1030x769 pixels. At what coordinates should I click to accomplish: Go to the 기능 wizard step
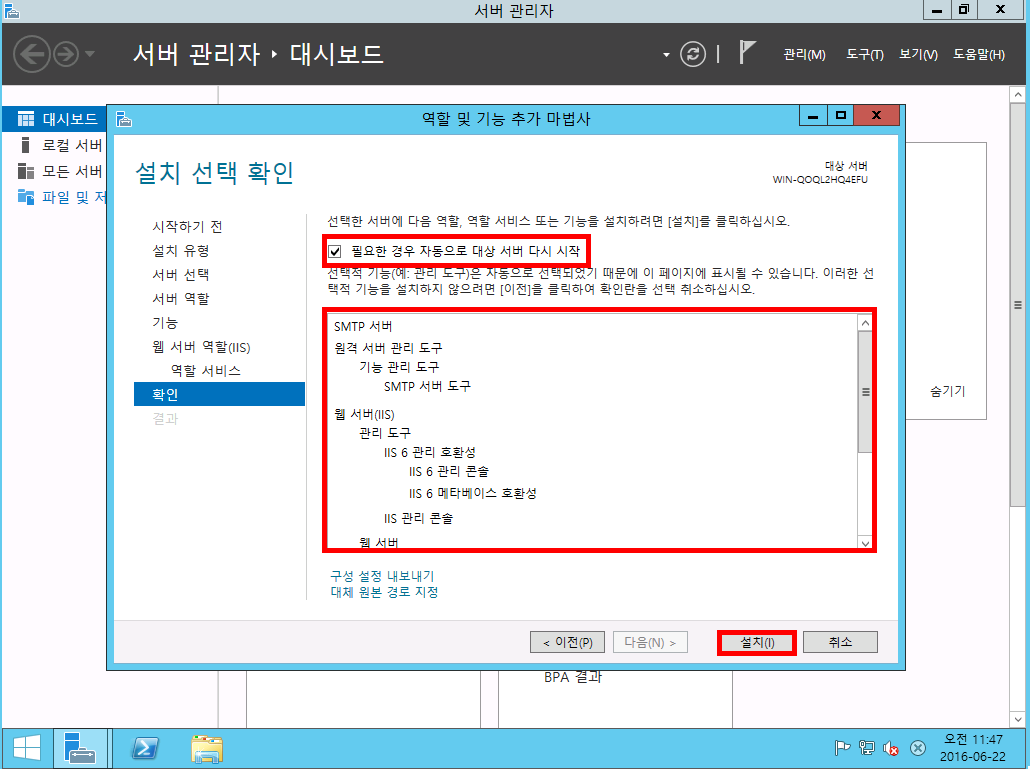click(x=165, y=322)
